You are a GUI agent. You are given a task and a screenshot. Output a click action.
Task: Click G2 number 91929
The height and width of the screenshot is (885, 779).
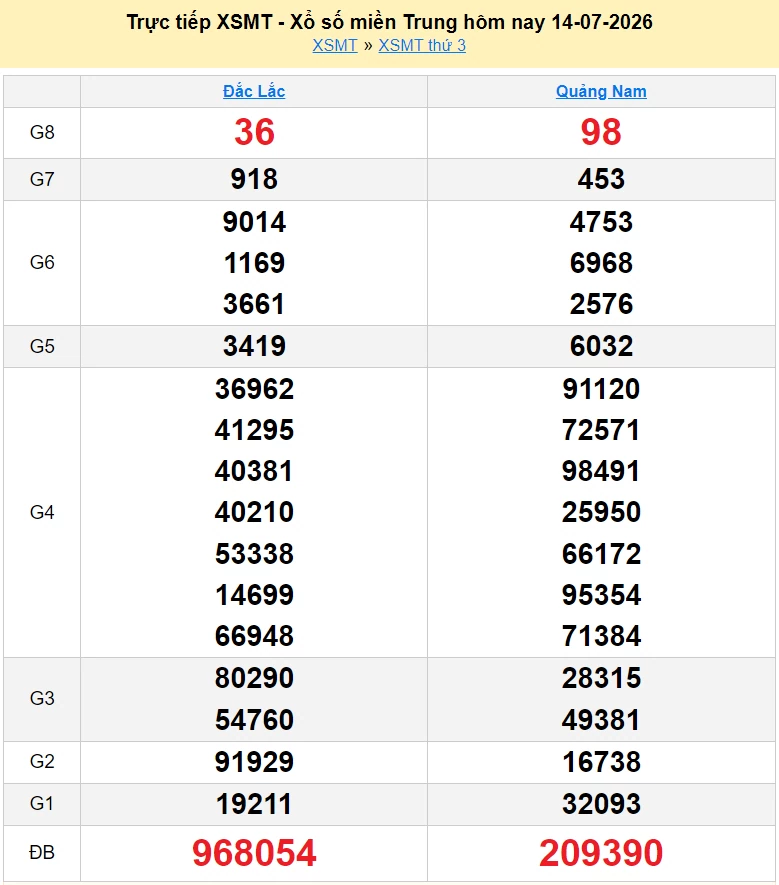254,762
